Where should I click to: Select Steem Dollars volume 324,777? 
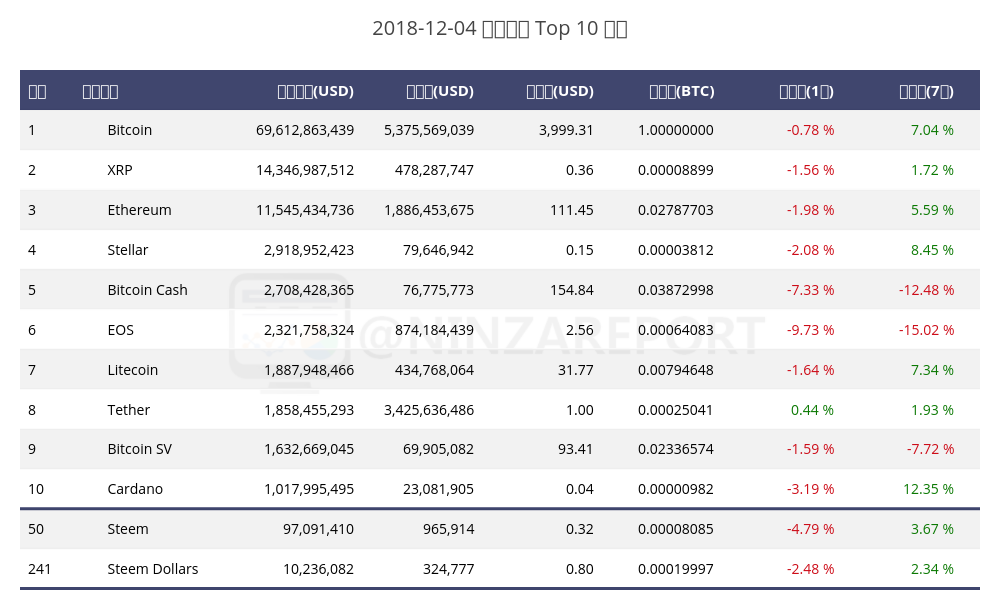pyautogui.click(x=448, y=569)
